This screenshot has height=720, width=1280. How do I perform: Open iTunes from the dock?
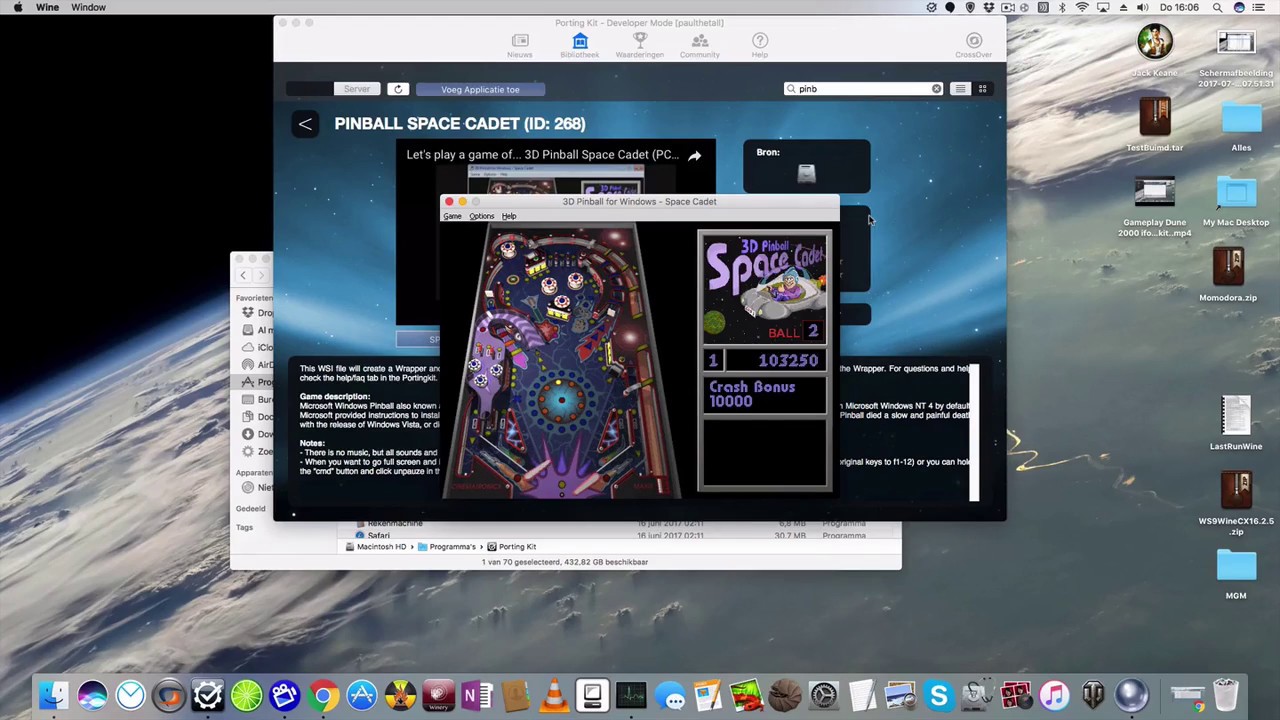pos(1054,695)
